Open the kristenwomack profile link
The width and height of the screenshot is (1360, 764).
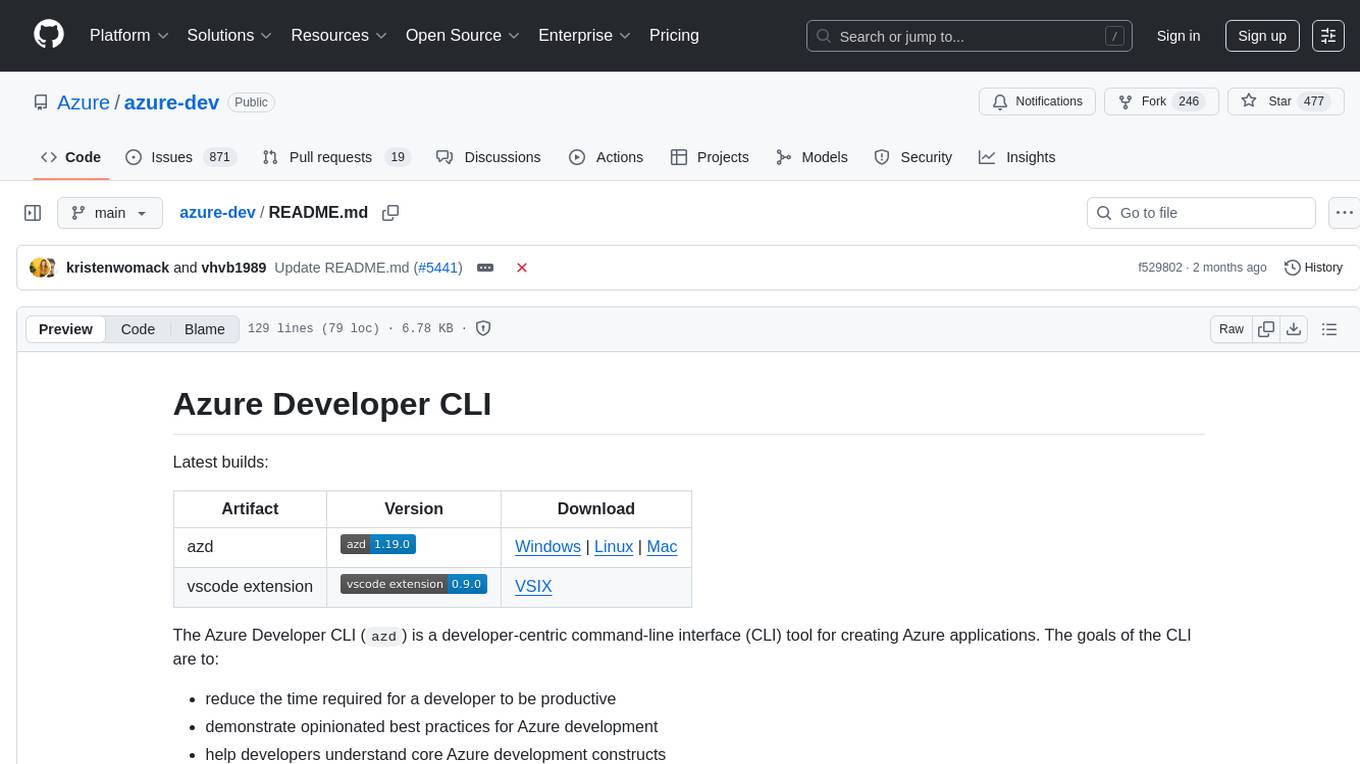tap(118, 268)
